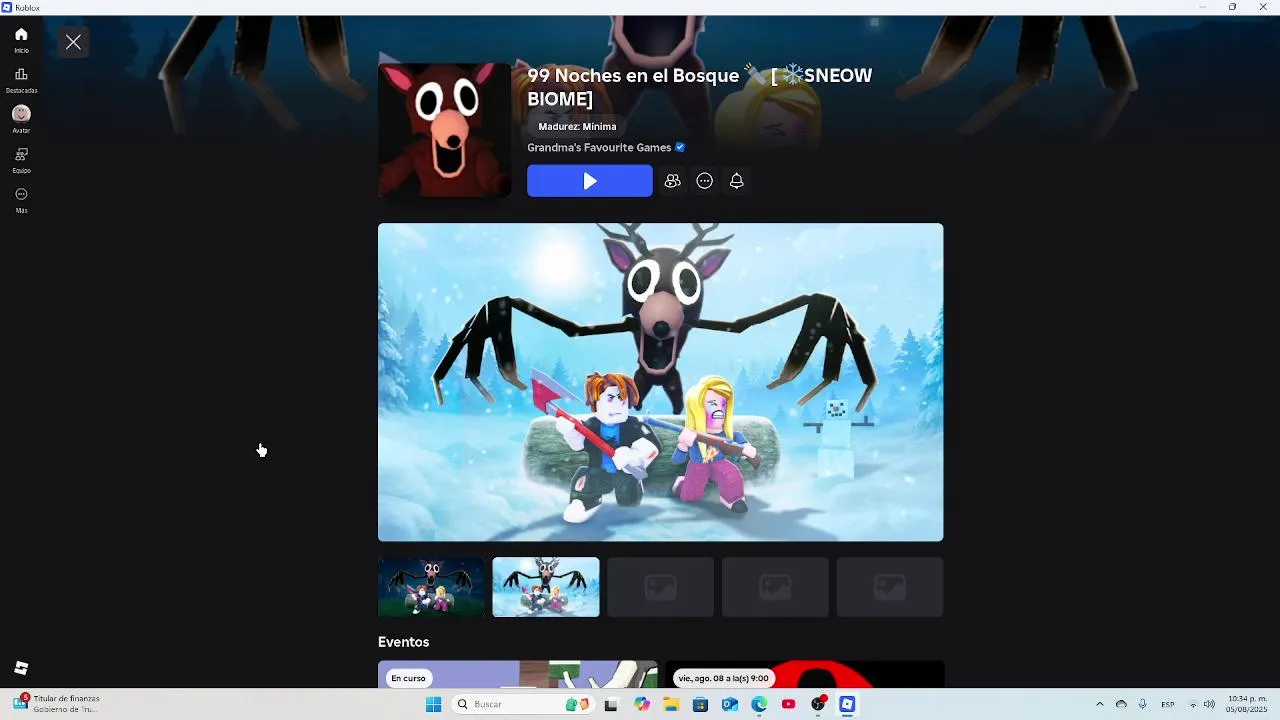
Task: Open Destacados charts in the sidebar
Action: point(21,80)
